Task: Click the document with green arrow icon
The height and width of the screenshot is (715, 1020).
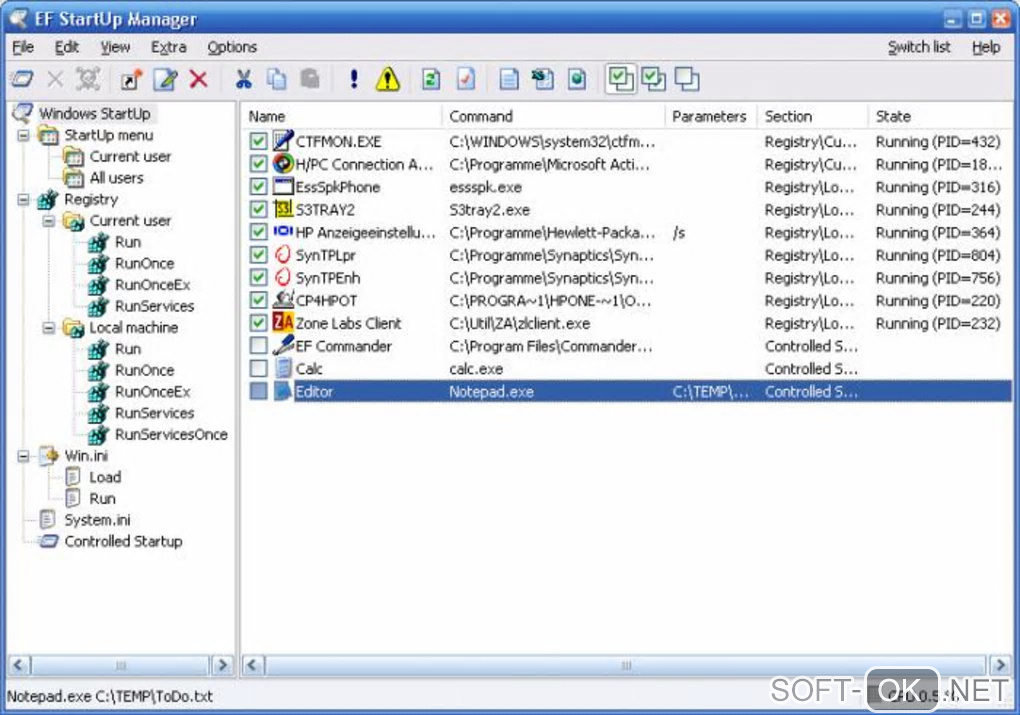Action: (x=543, y=79)
